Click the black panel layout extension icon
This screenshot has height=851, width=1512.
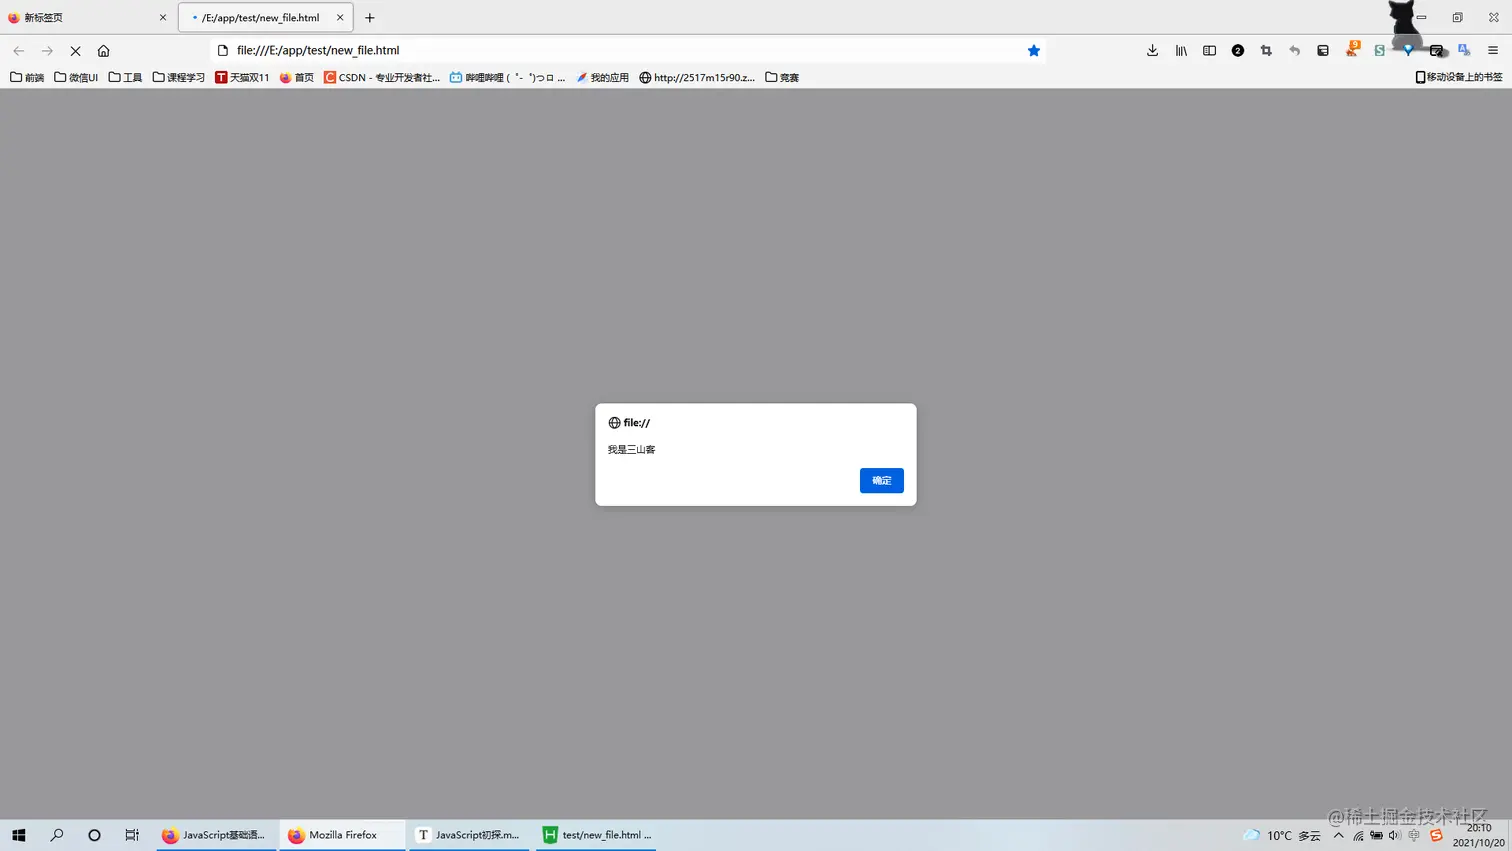tap(1323, 50)
